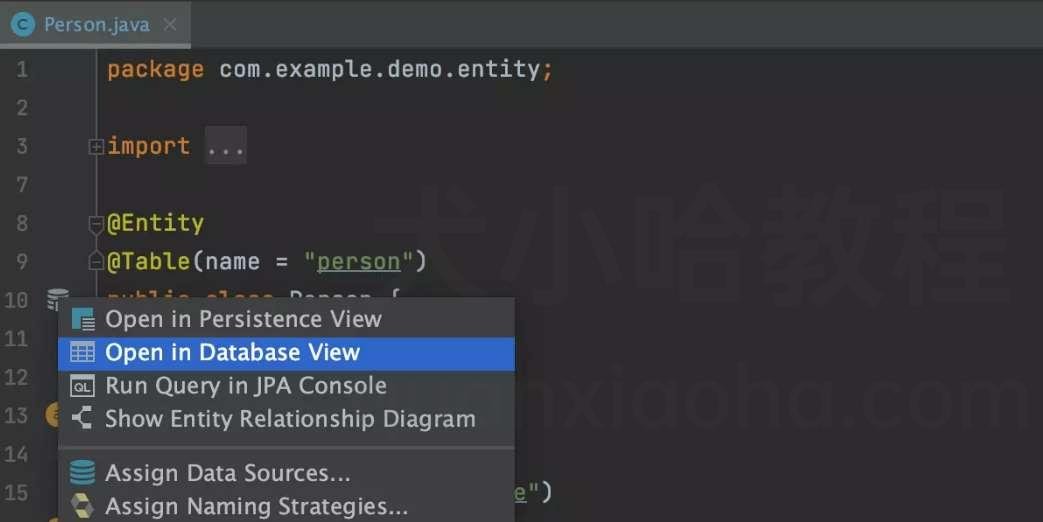1043x522 pixels.
Task: Click the Entity Relationship Diagram icon
Action: pos(82,419)
